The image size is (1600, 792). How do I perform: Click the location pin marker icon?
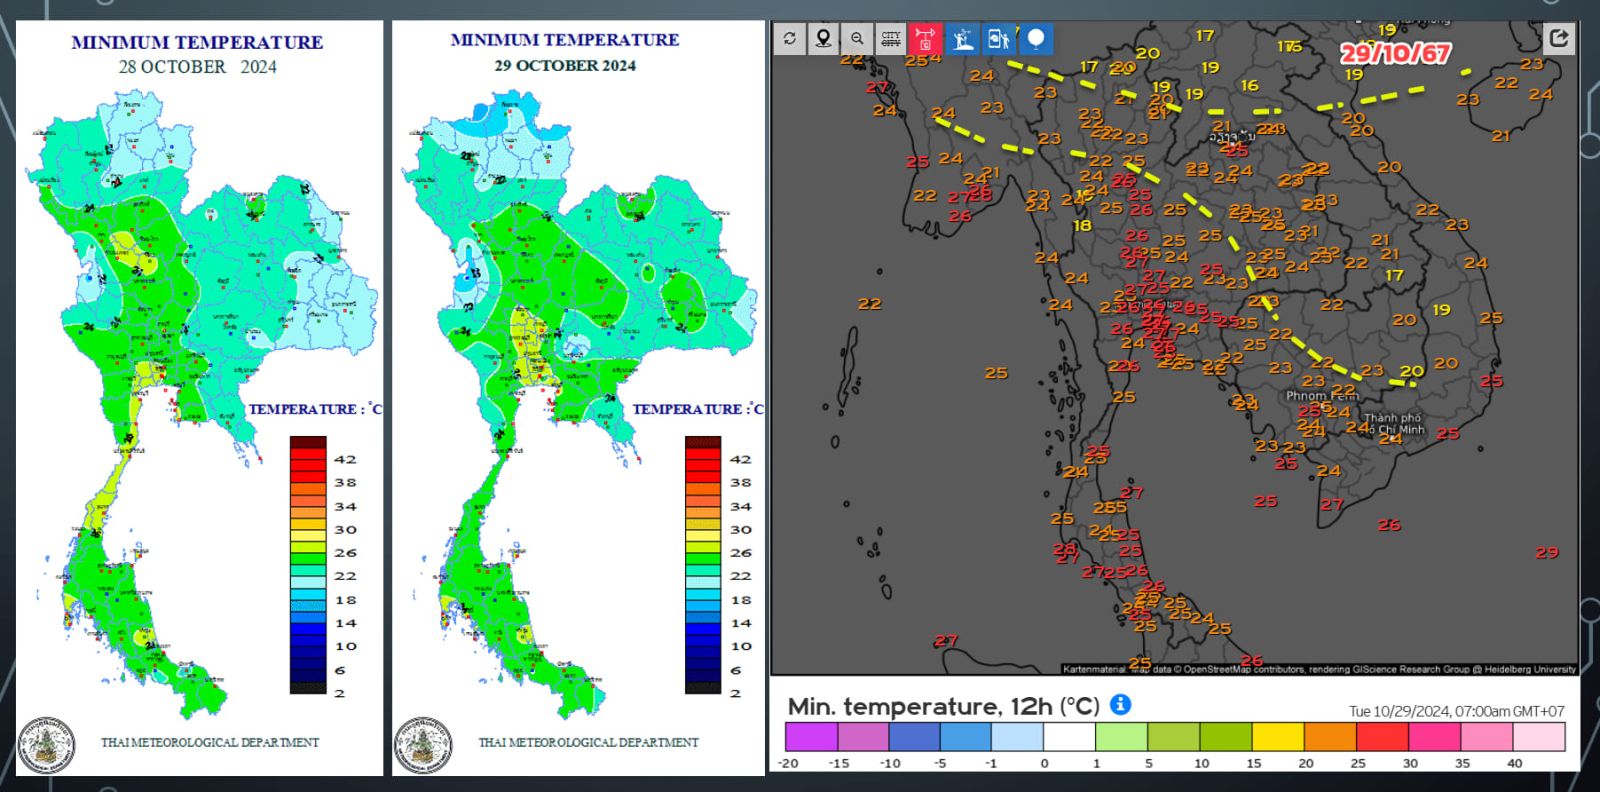tap(823, 39)
